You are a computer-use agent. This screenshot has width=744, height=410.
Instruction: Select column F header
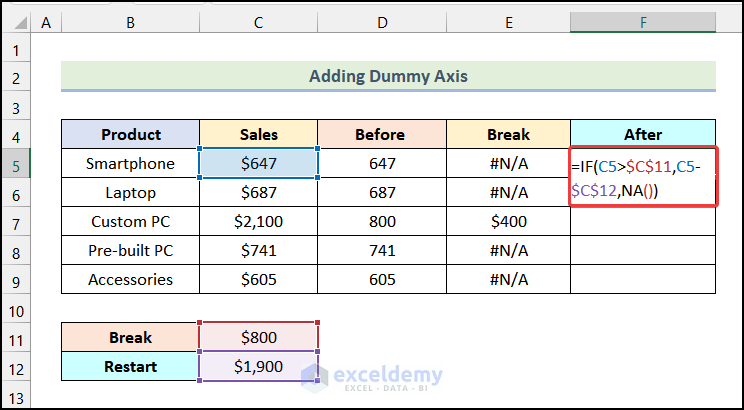643,21
